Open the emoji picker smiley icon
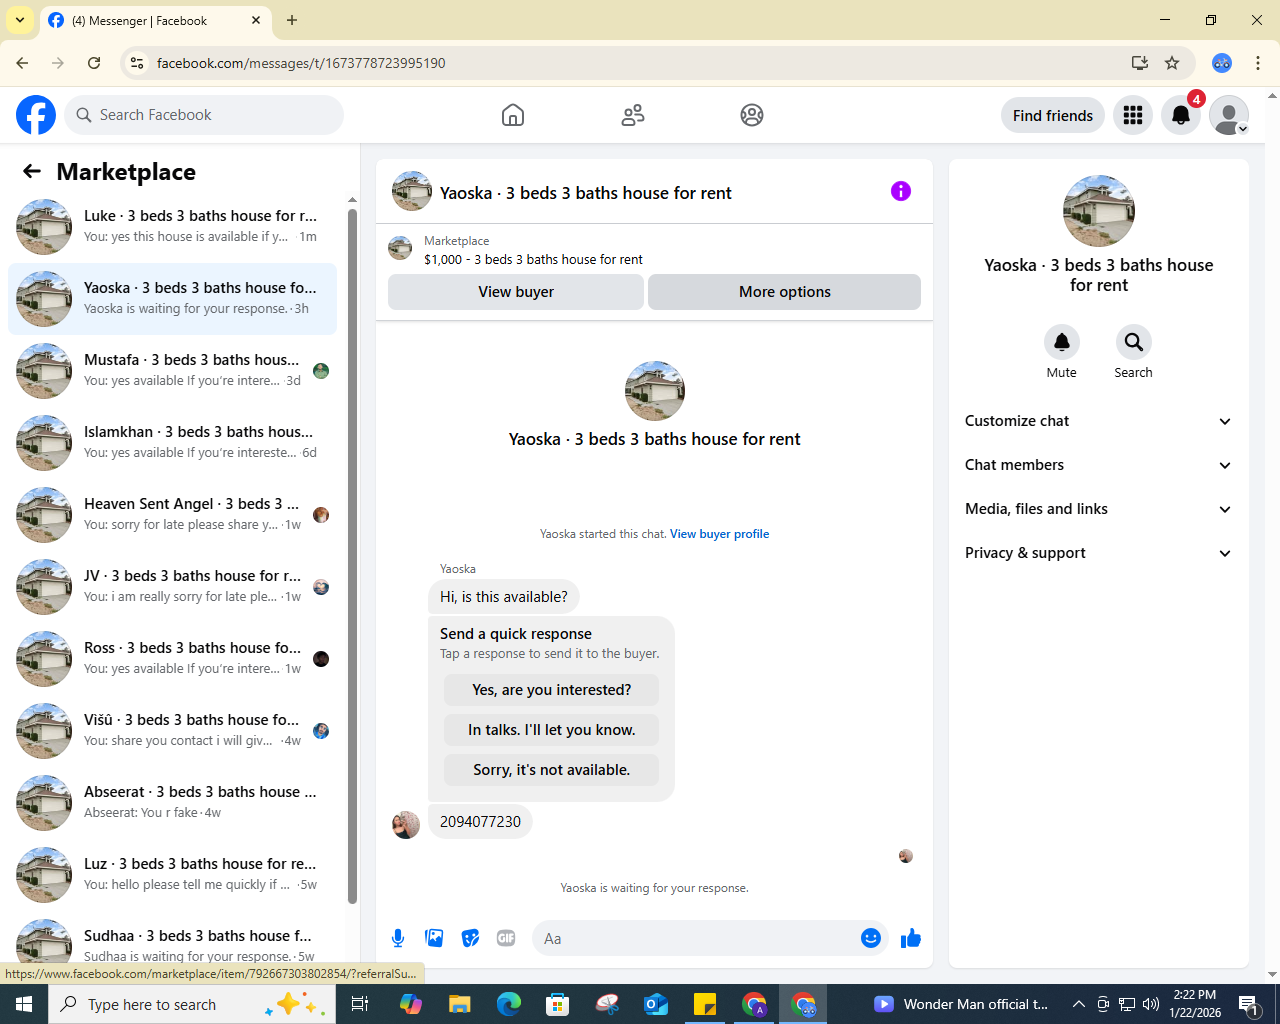The height and width of the screenshot is (1024, 1280). click(871, 938)
